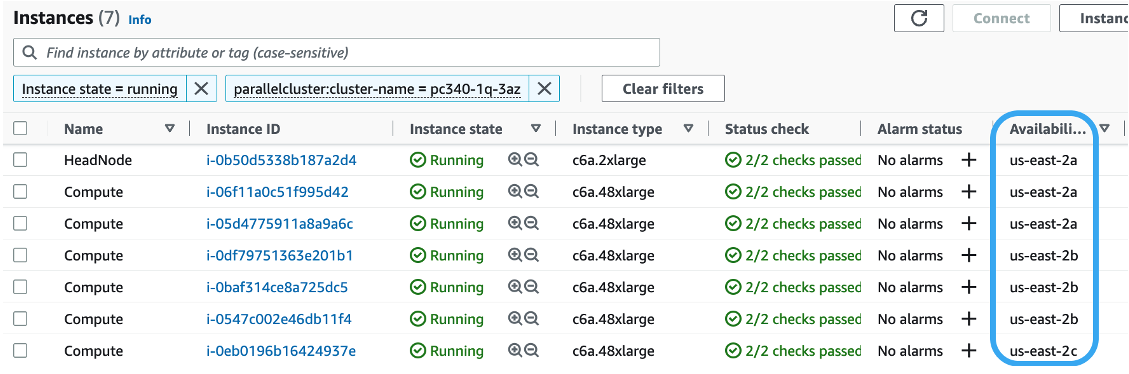Remove the parallelcluster:cluster-name filter
The image size is (1129, 374).
(x=545, y=89)
